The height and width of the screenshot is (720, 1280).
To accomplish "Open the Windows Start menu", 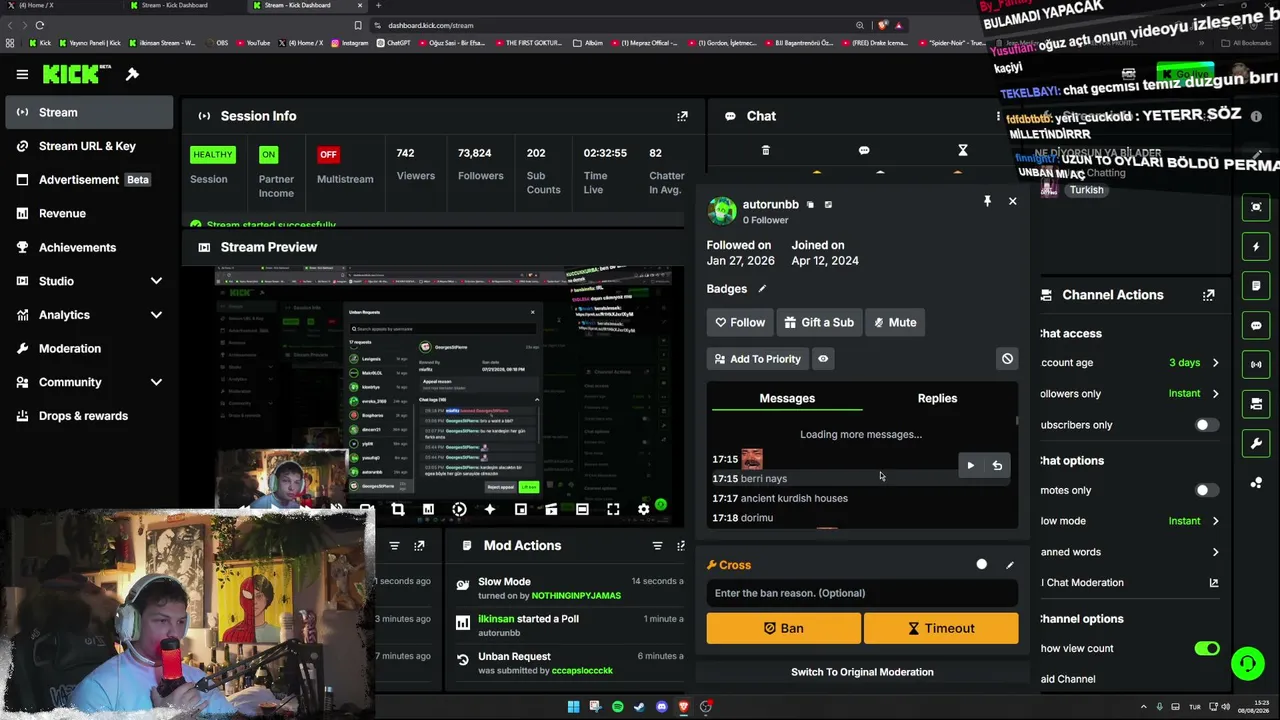I will pos(573,707).
